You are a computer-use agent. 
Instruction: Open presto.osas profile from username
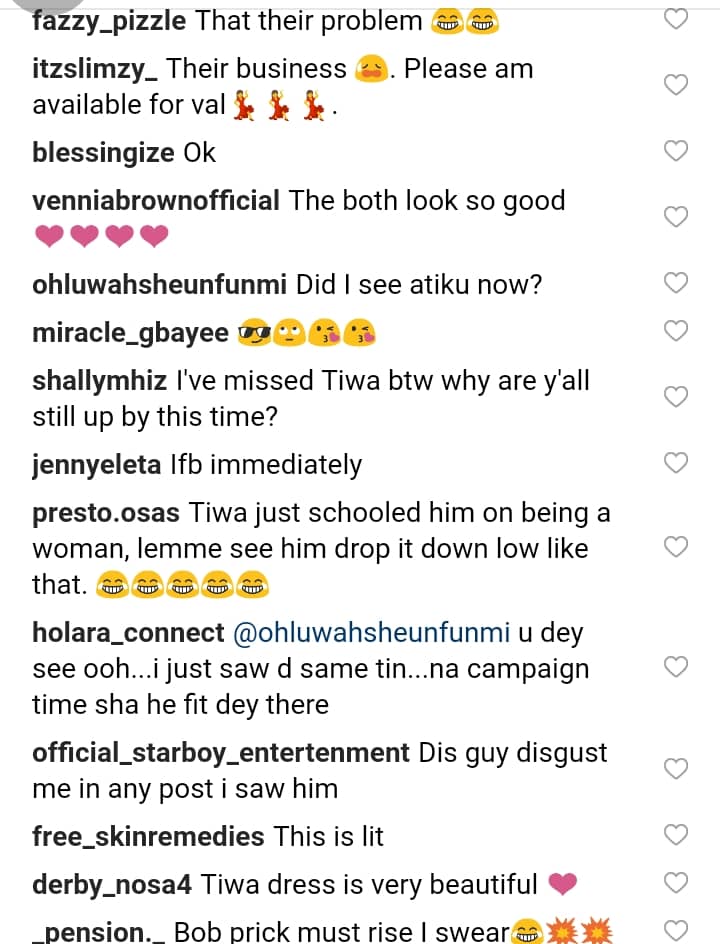point(106,513)
